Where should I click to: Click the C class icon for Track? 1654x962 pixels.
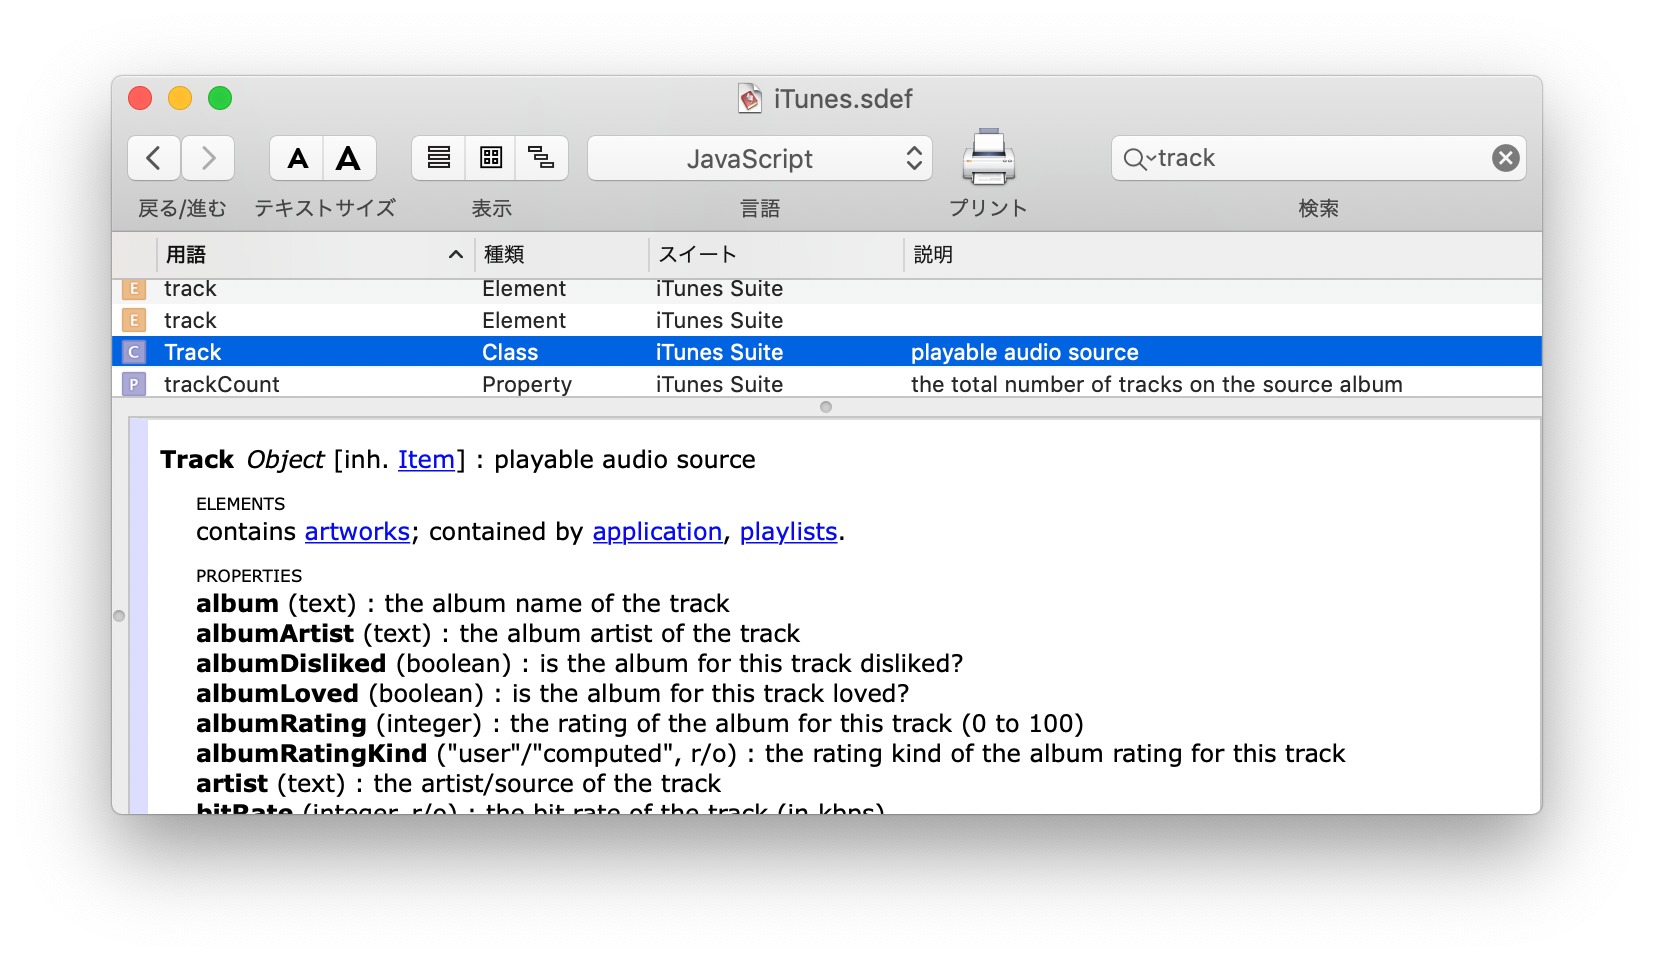(x=134, y=352)
